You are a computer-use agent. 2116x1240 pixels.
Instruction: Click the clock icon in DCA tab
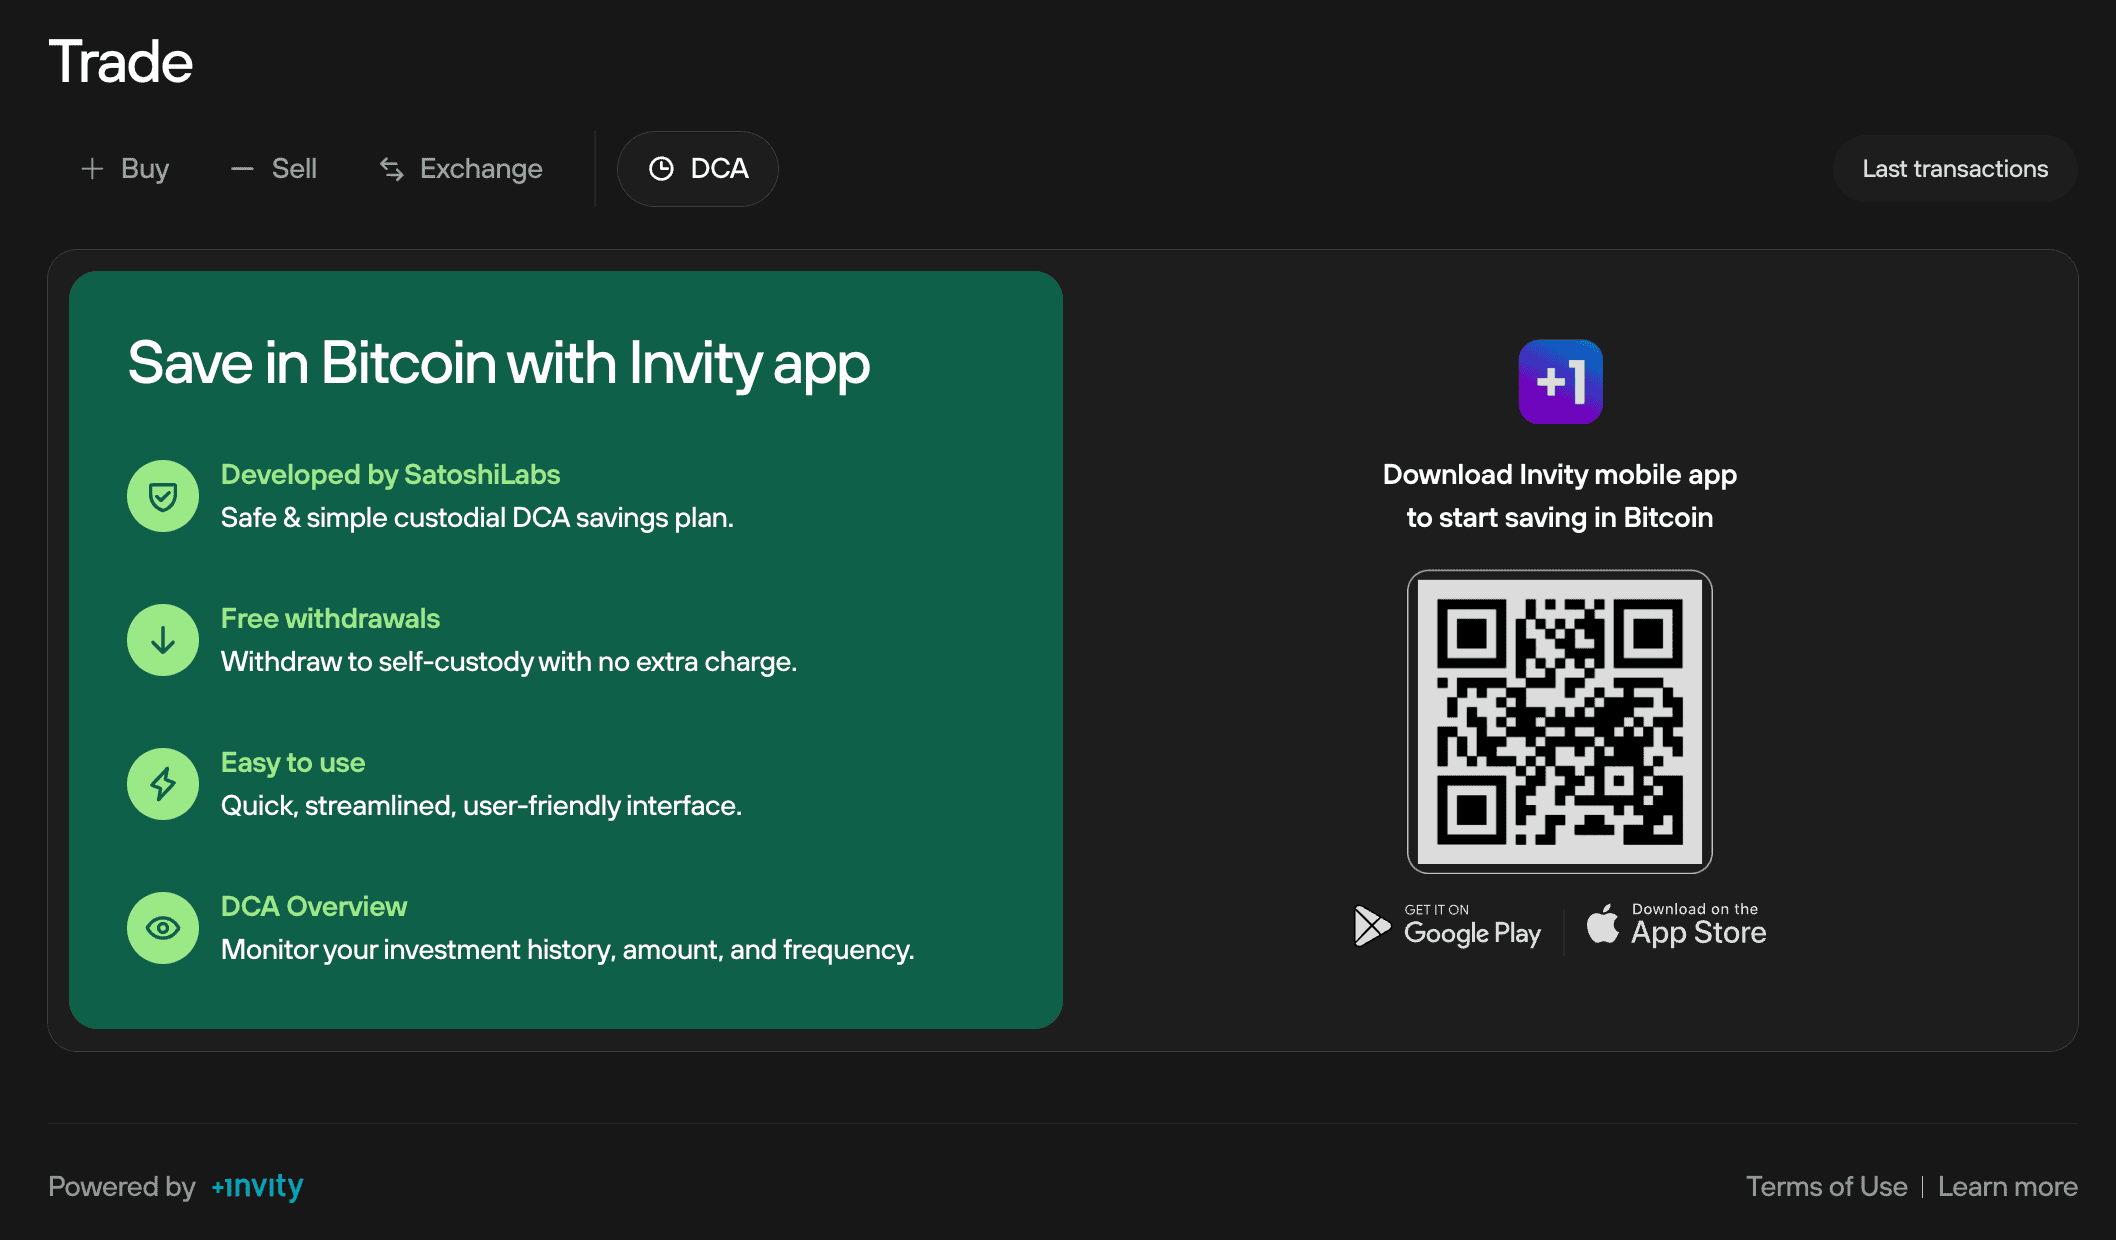(x=661, y=169)
